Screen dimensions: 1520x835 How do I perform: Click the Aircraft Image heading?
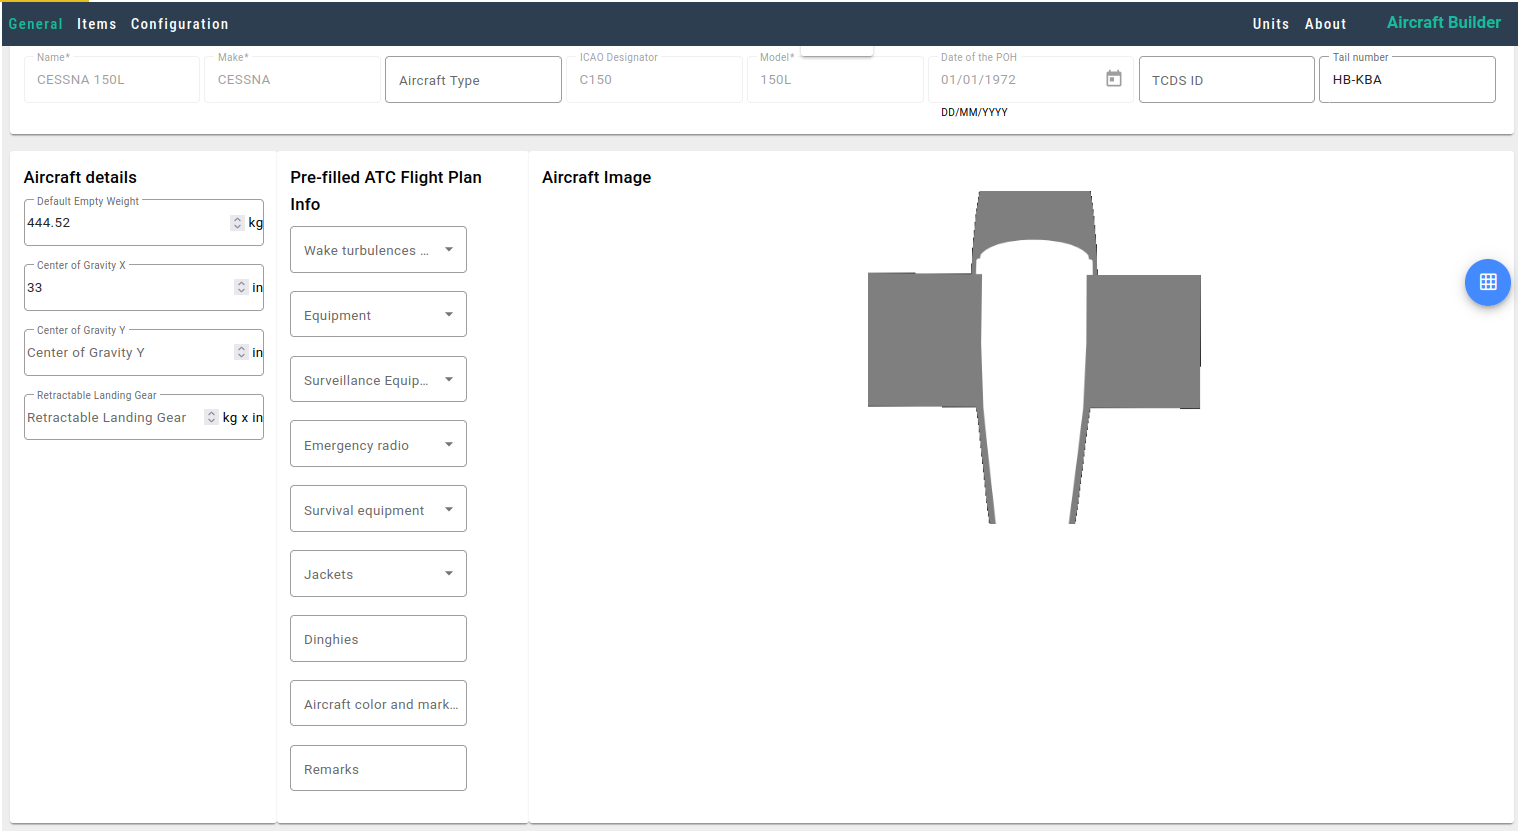[596, 177]
